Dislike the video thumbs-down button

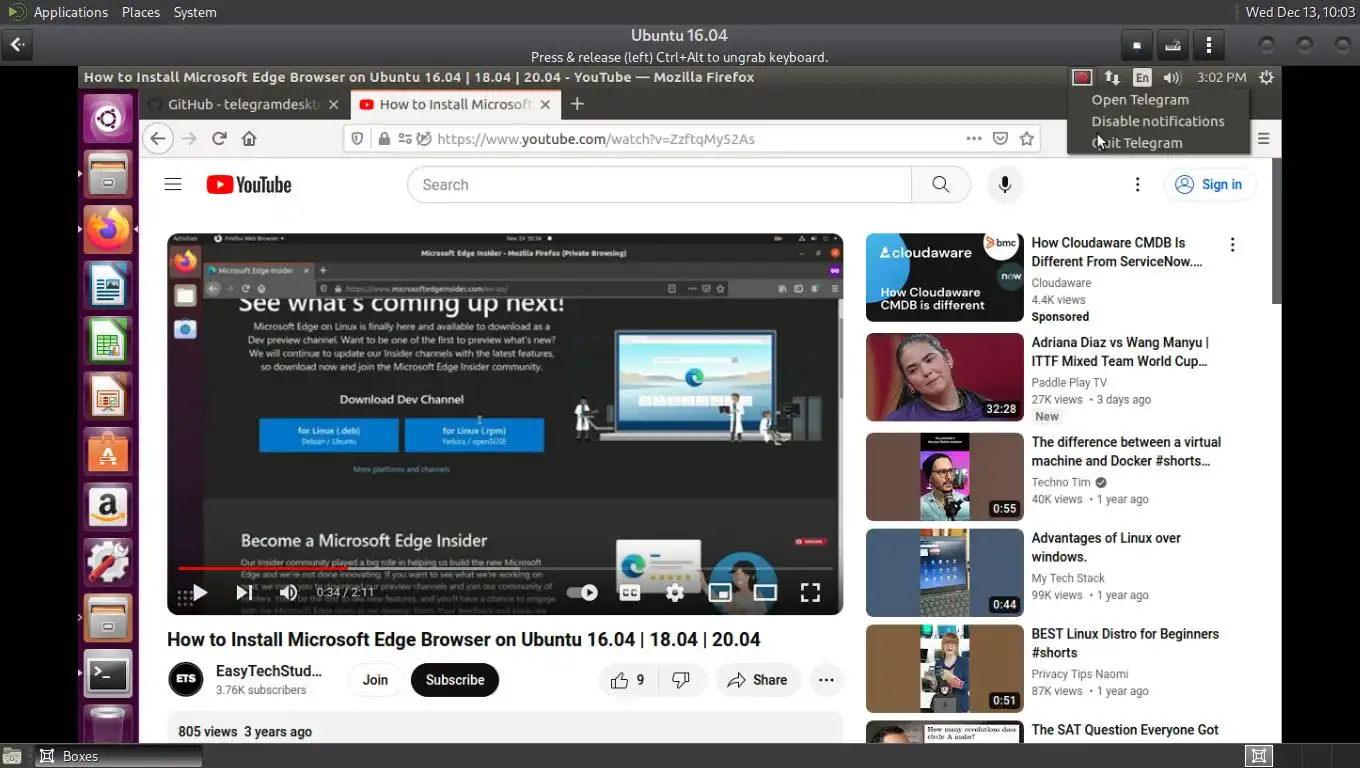(682, 680)
